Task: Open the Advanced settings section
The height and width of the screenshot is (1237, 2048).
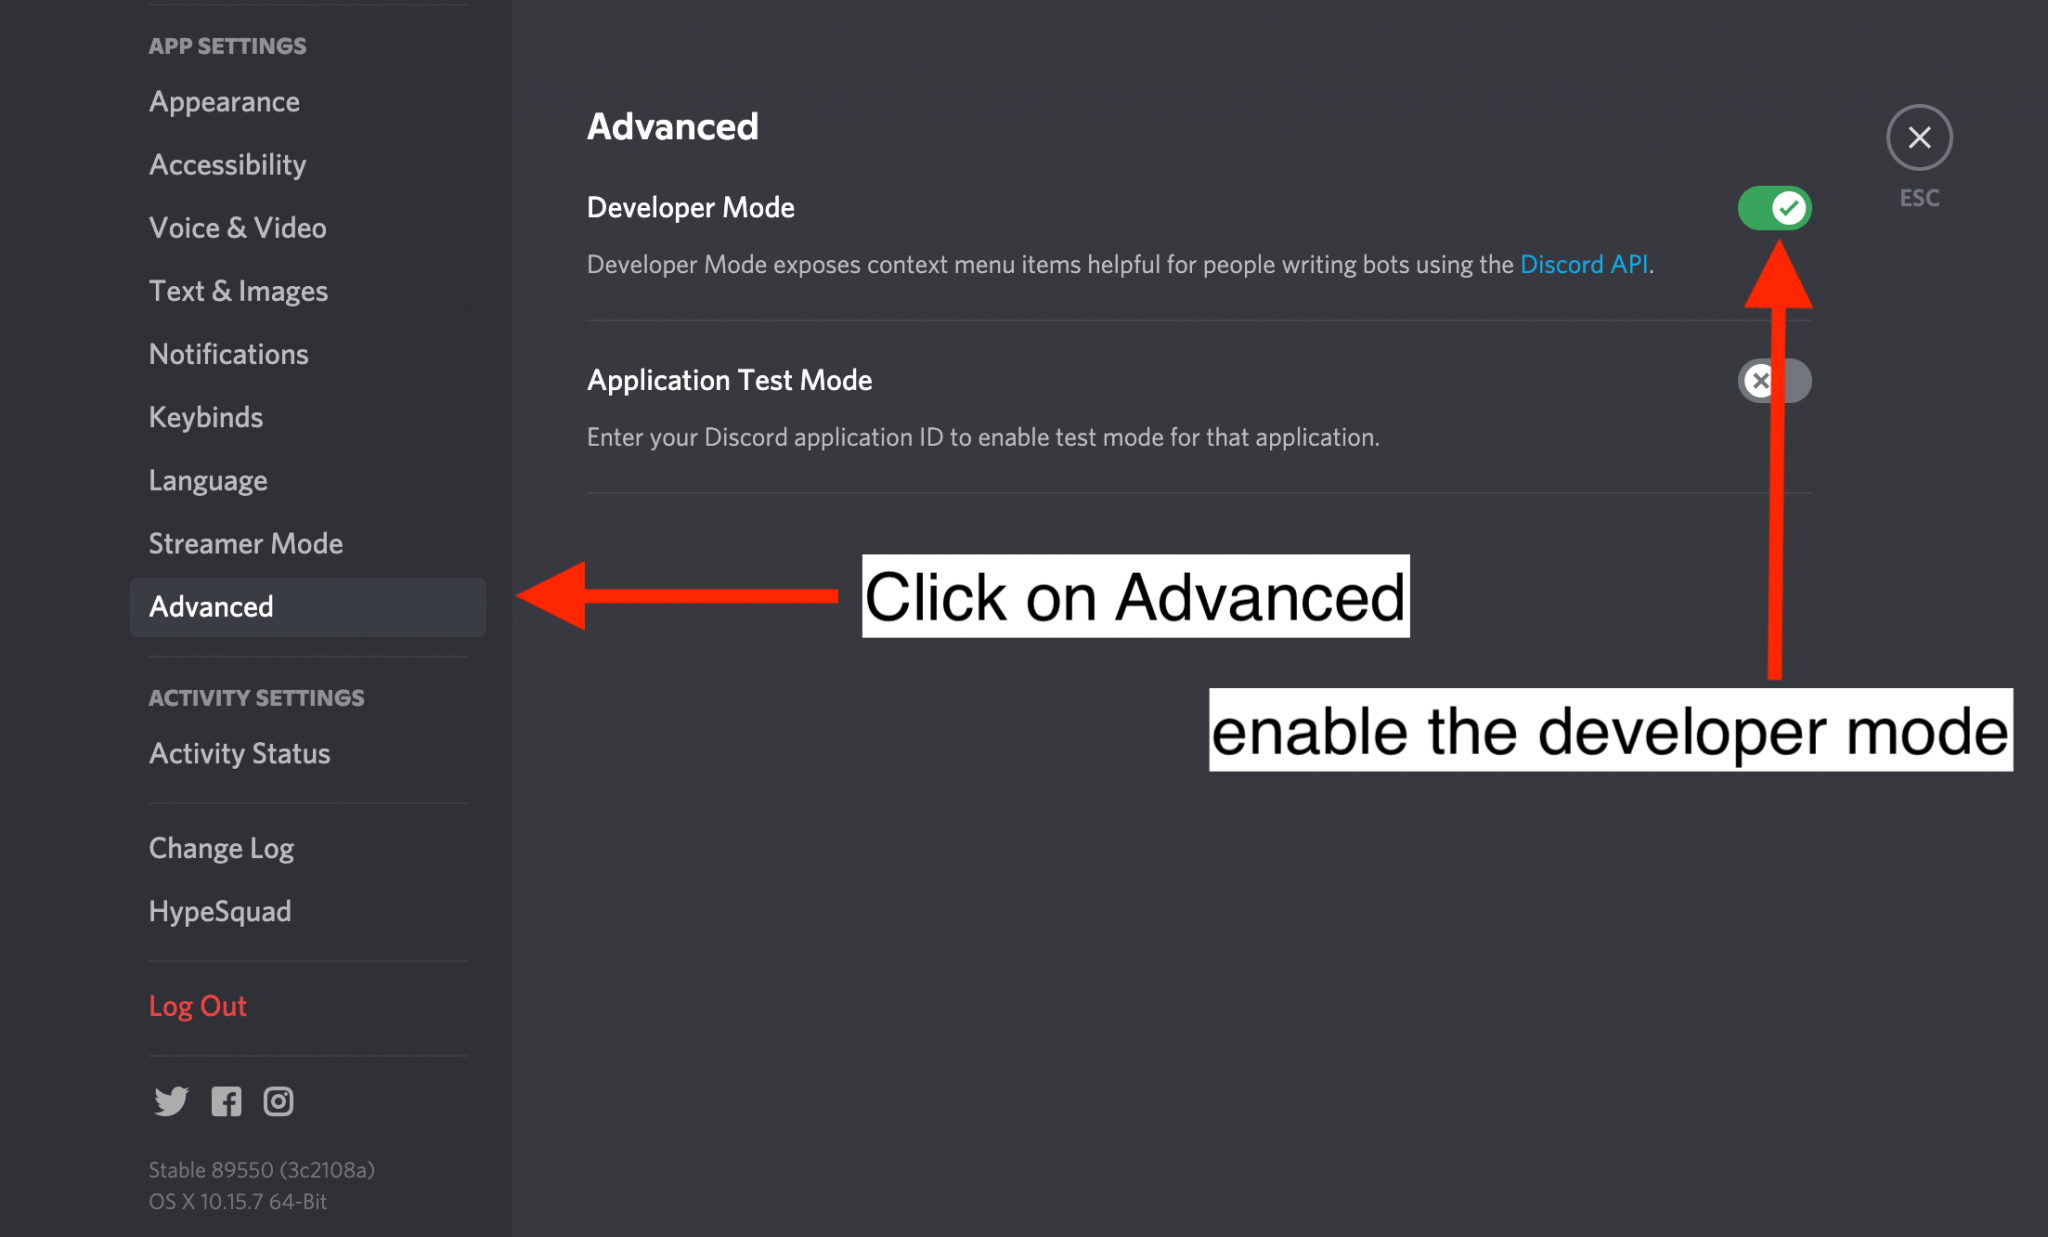Action: click(211, 606)
